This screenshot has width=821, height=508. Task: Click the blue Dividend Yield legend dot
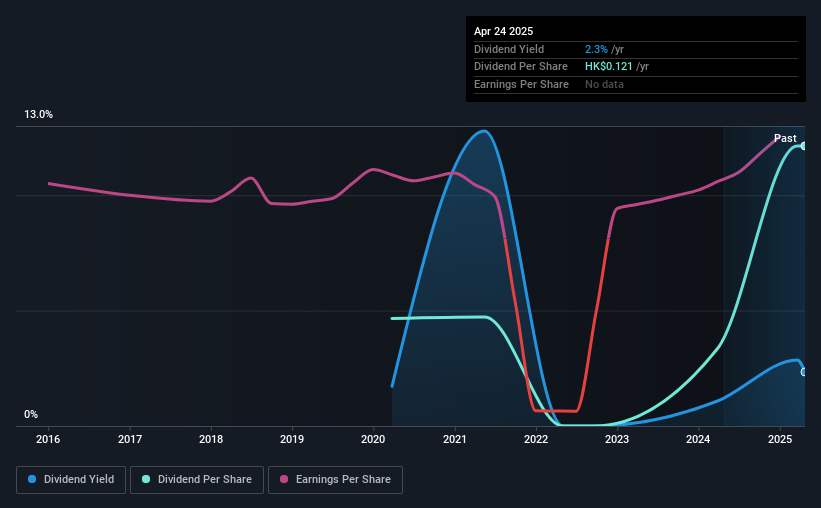(32, 479)
